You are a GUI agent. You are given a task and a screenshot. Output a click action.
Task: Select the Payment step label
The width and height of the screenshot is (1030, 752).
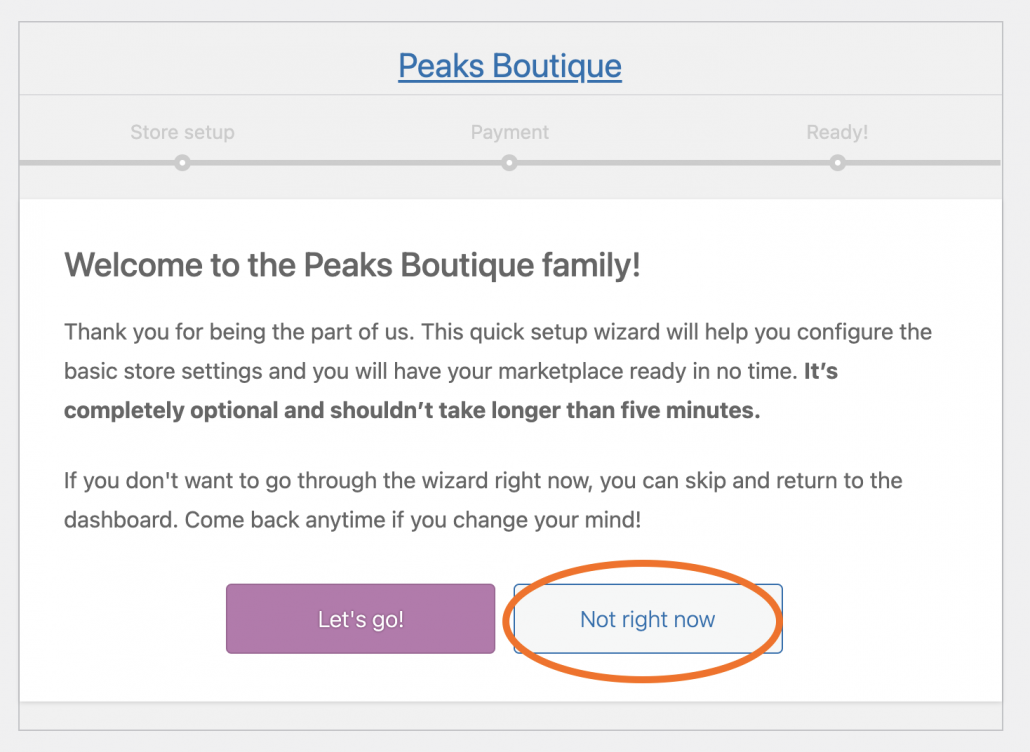coord(510,132)
